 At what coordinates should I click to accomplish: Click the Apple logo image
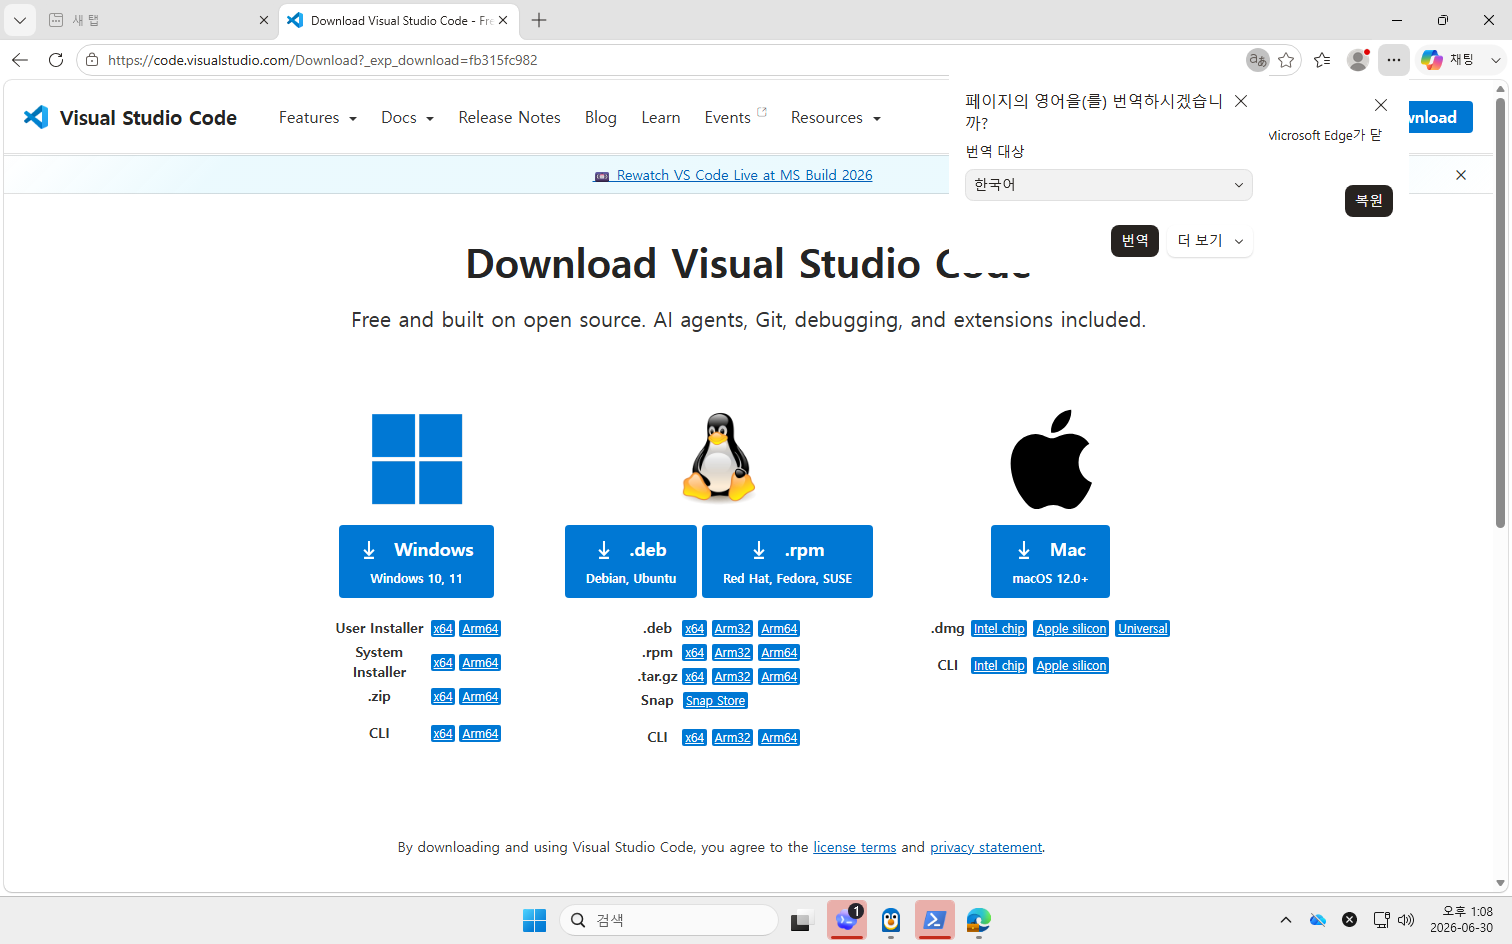click(x=1050, y=459)
